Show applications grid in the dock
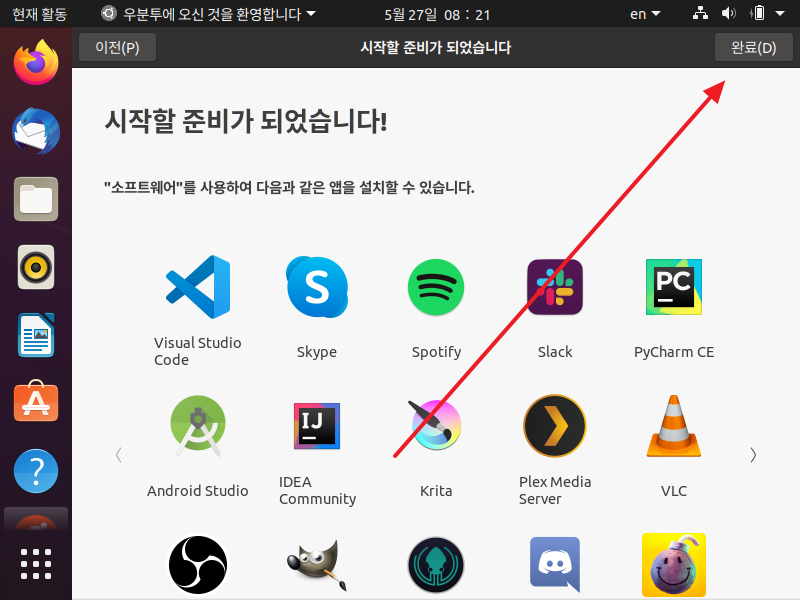This screenshot has width=800, height=600. [36, 564]
